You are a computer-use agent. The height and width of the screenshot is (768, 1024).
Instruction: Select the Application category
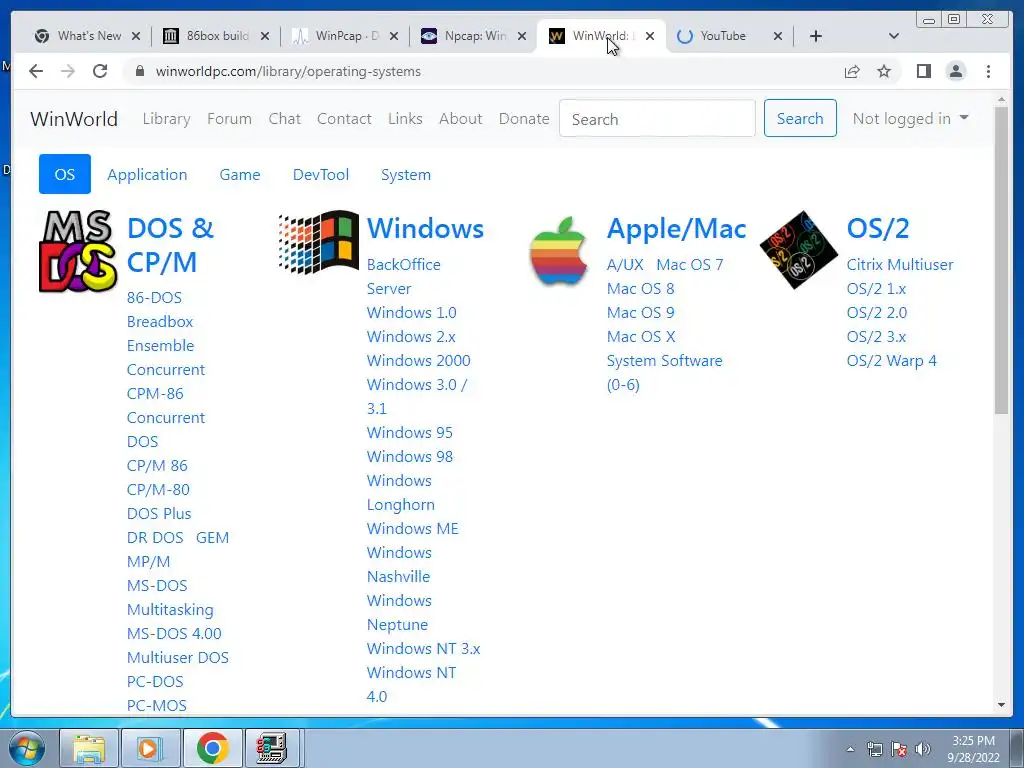tap(147, 174)
